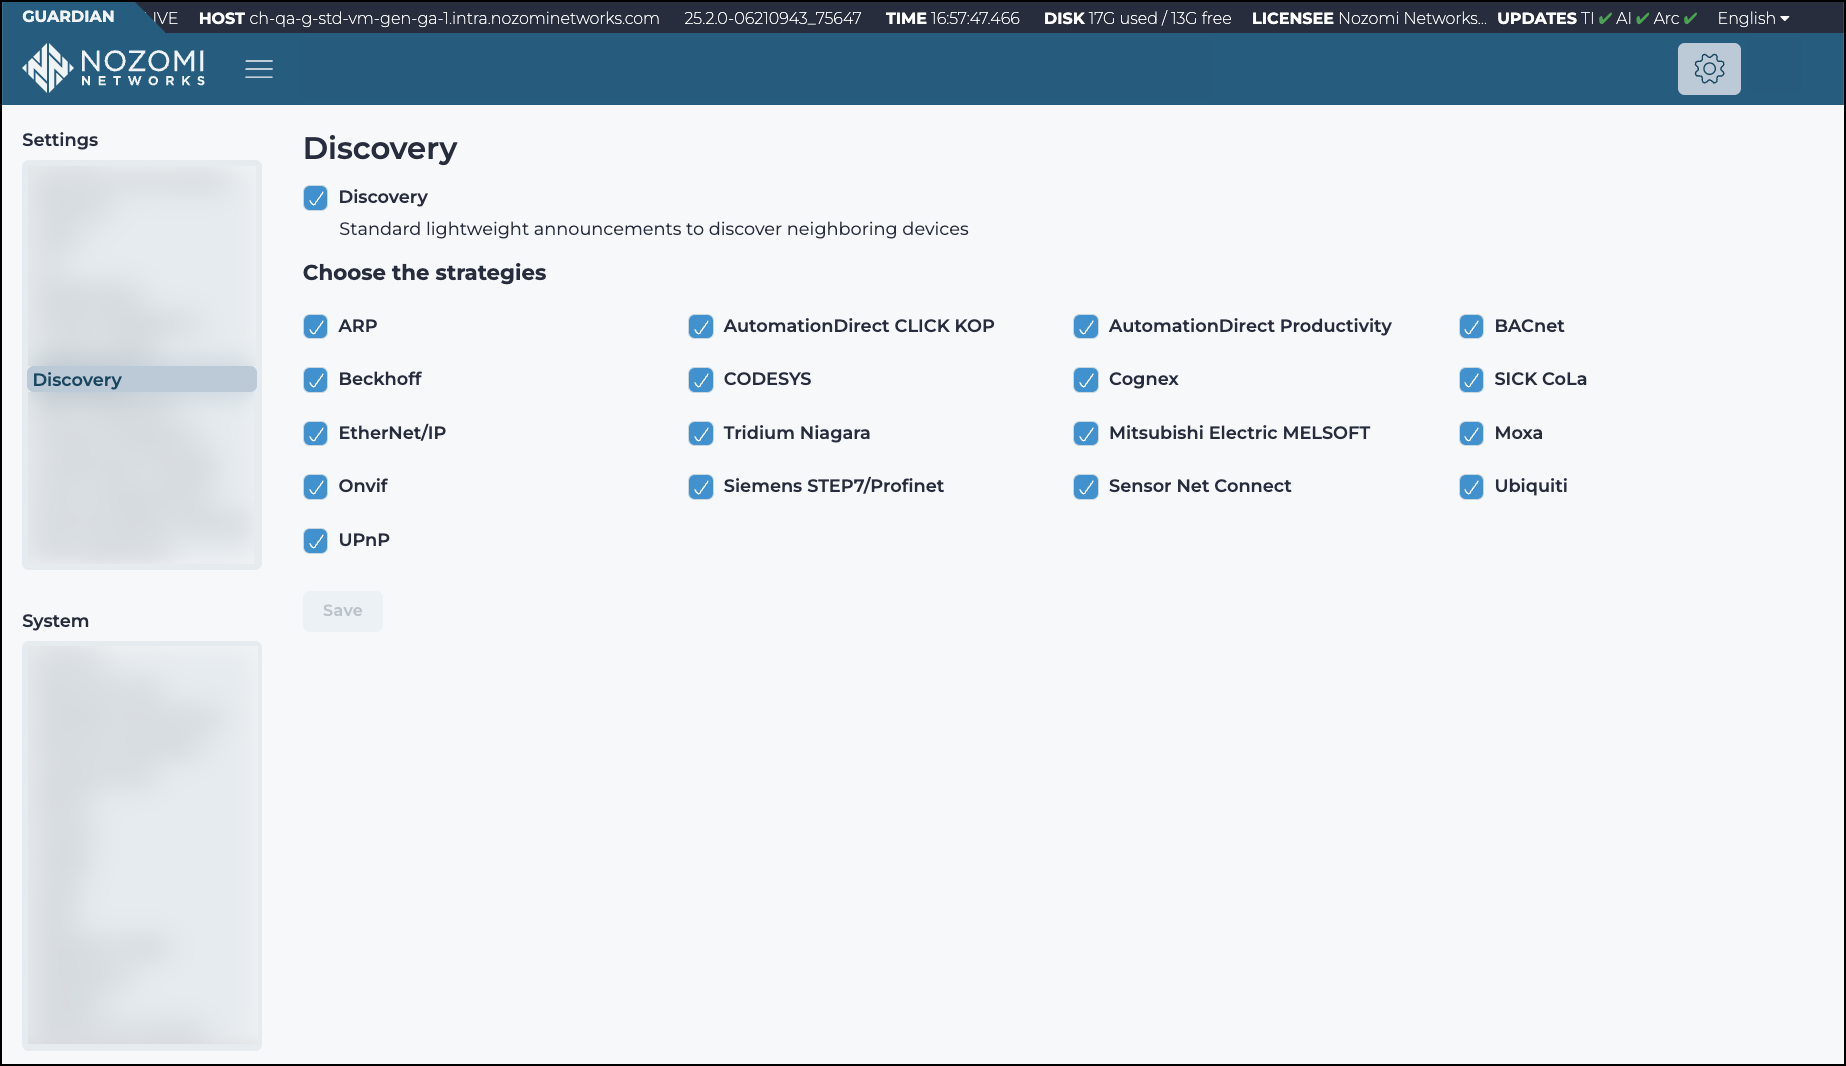Disable the UPnP strategy
Screen dimensions: 1846x1066
(316, 541)
